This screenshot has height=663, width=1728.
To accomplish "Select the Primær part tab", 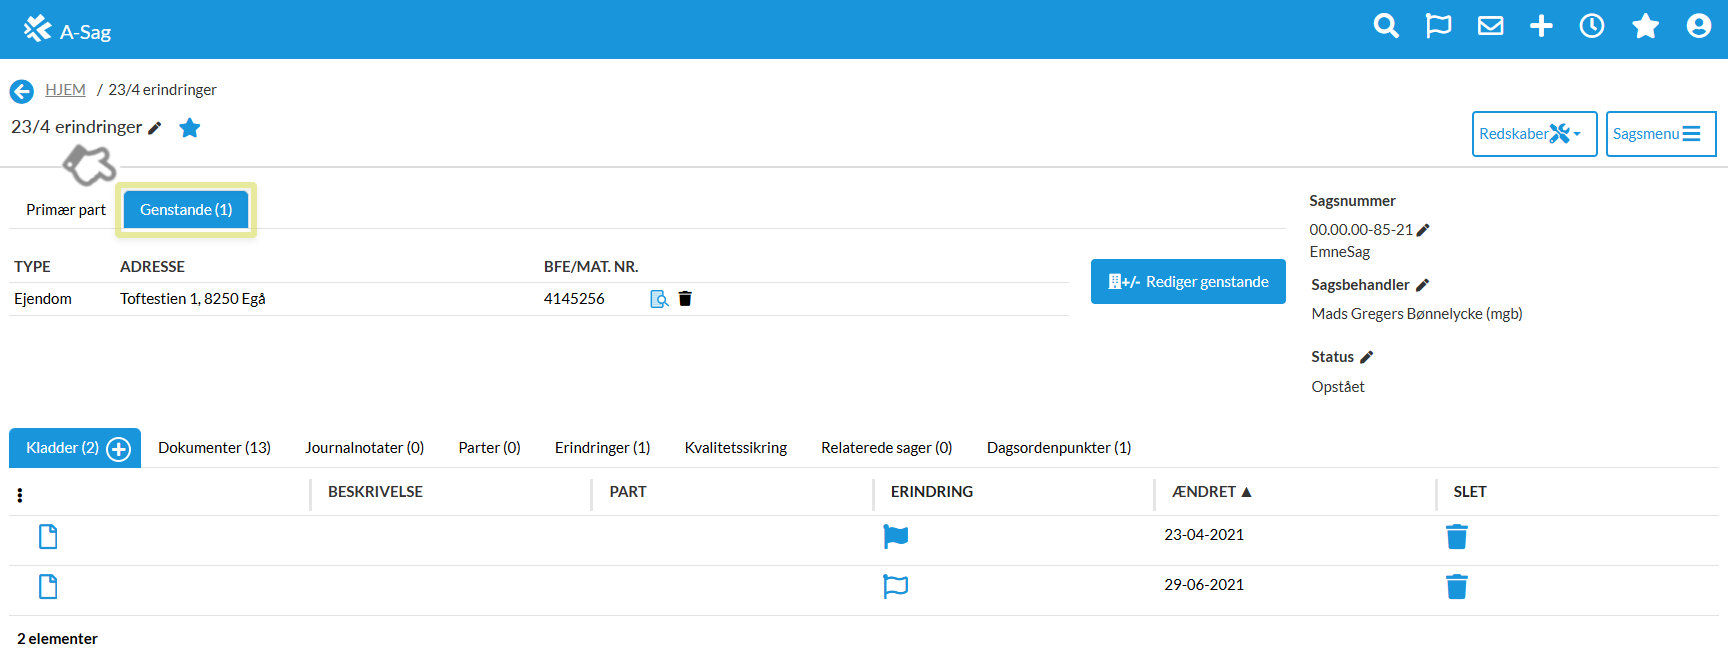I will pos(66,210).
